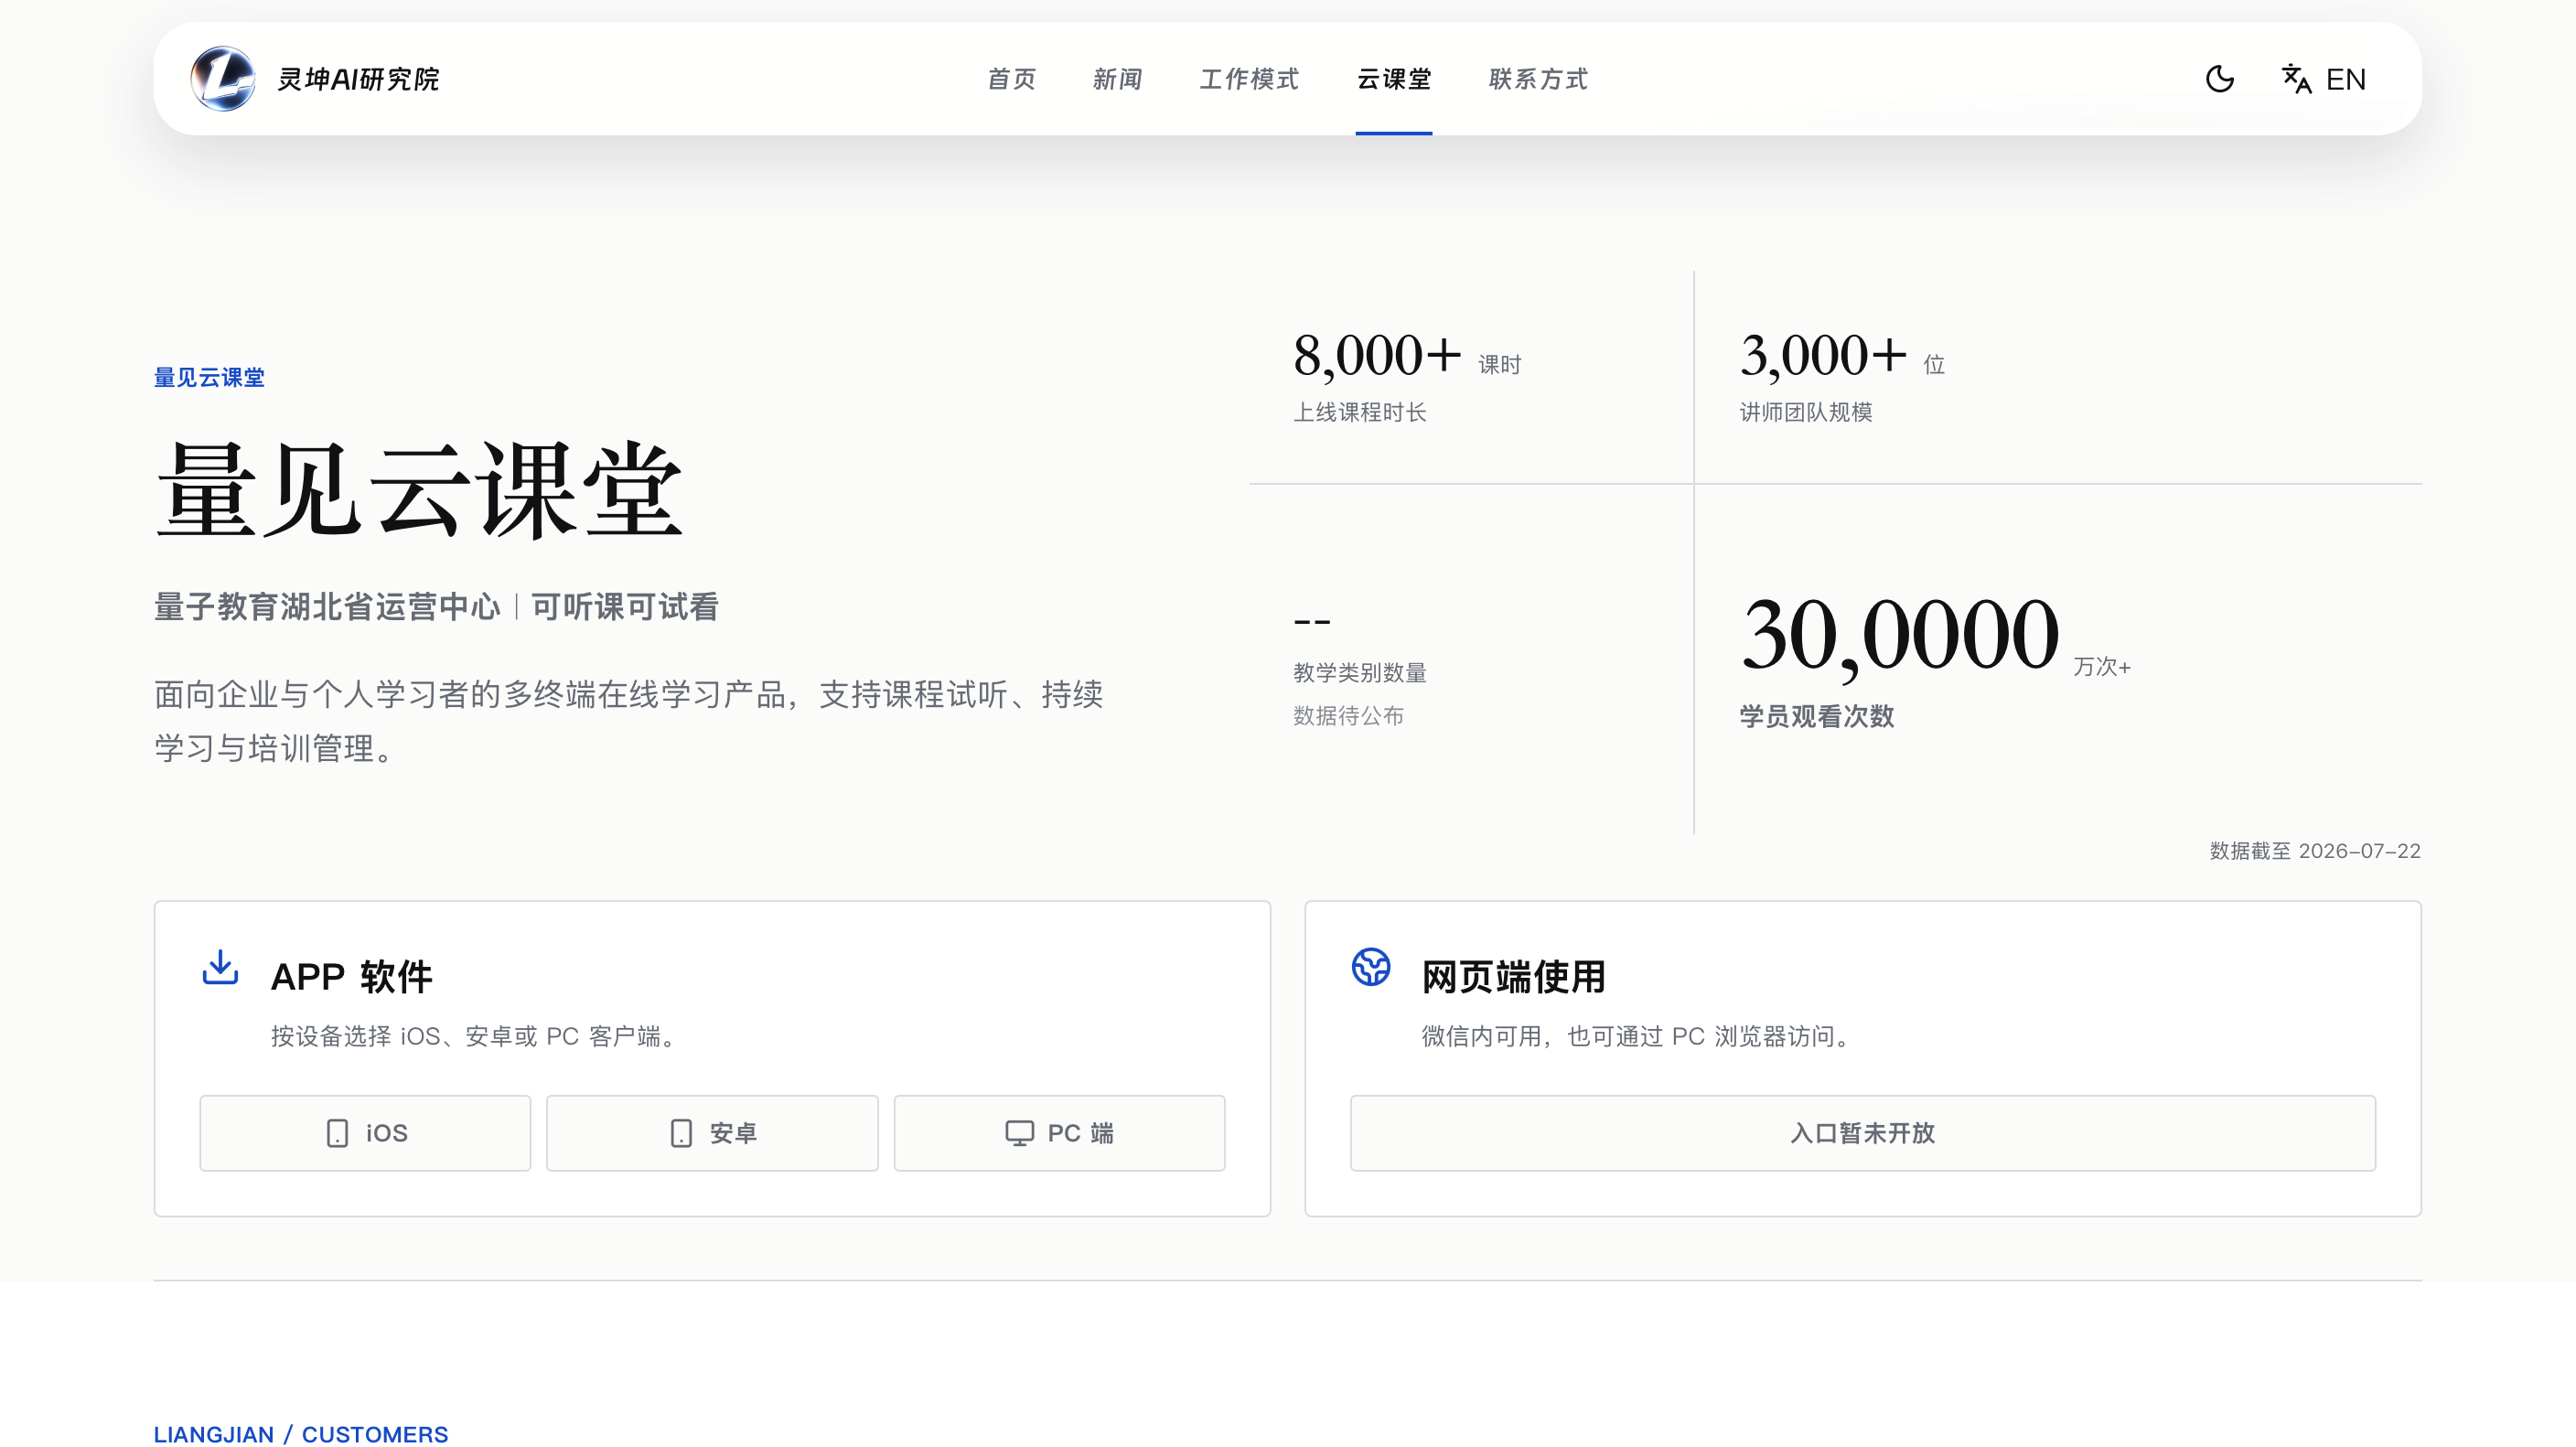Click the monitor icon in PC 端 button
Viewport: 2576px width, 1447px height.
(1019, 1133)
